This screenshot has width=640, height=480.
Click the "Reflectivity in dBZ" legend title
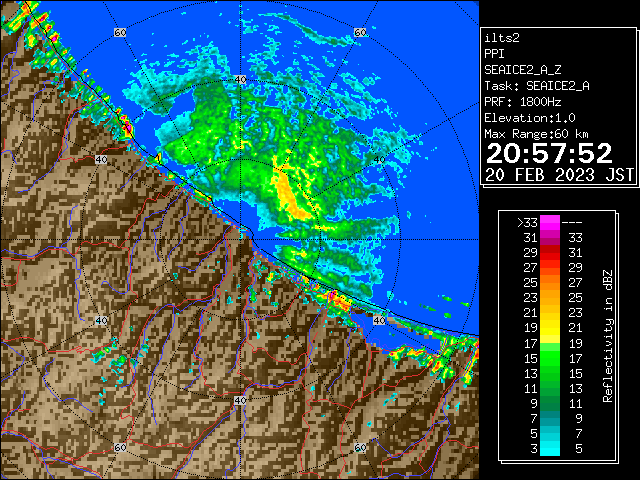tap(607, 336)
